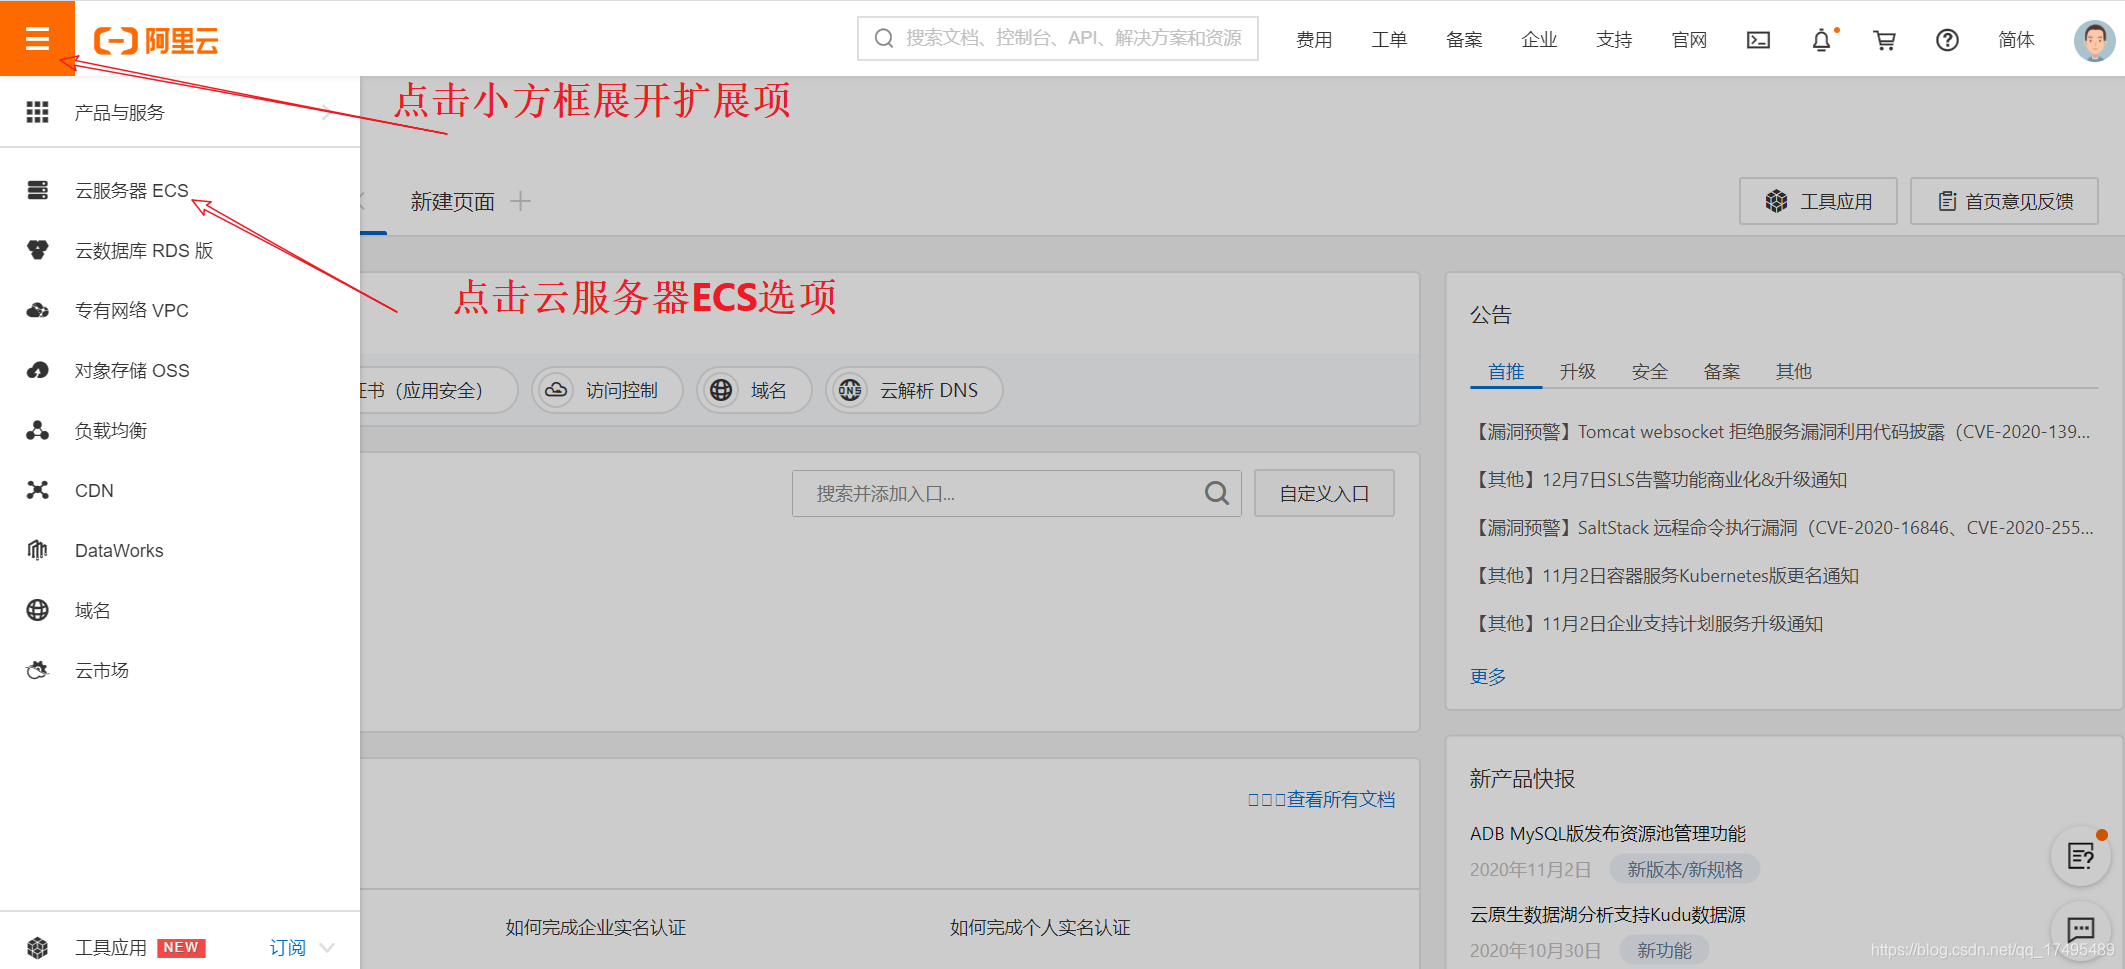Open the Cloud Shell terminal icon
2125x969 pixels.
pos(1758,40)
